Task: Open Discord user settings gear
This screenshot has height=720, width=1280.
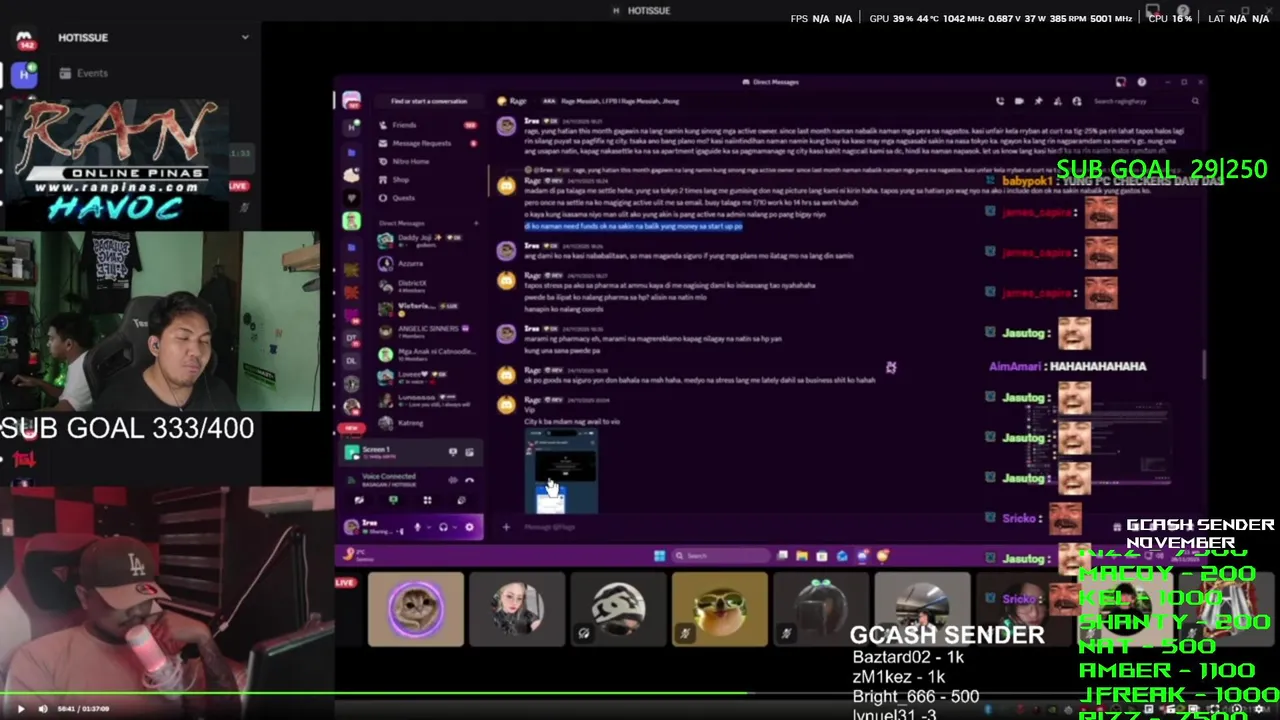Action: click(x=469, y=527)
